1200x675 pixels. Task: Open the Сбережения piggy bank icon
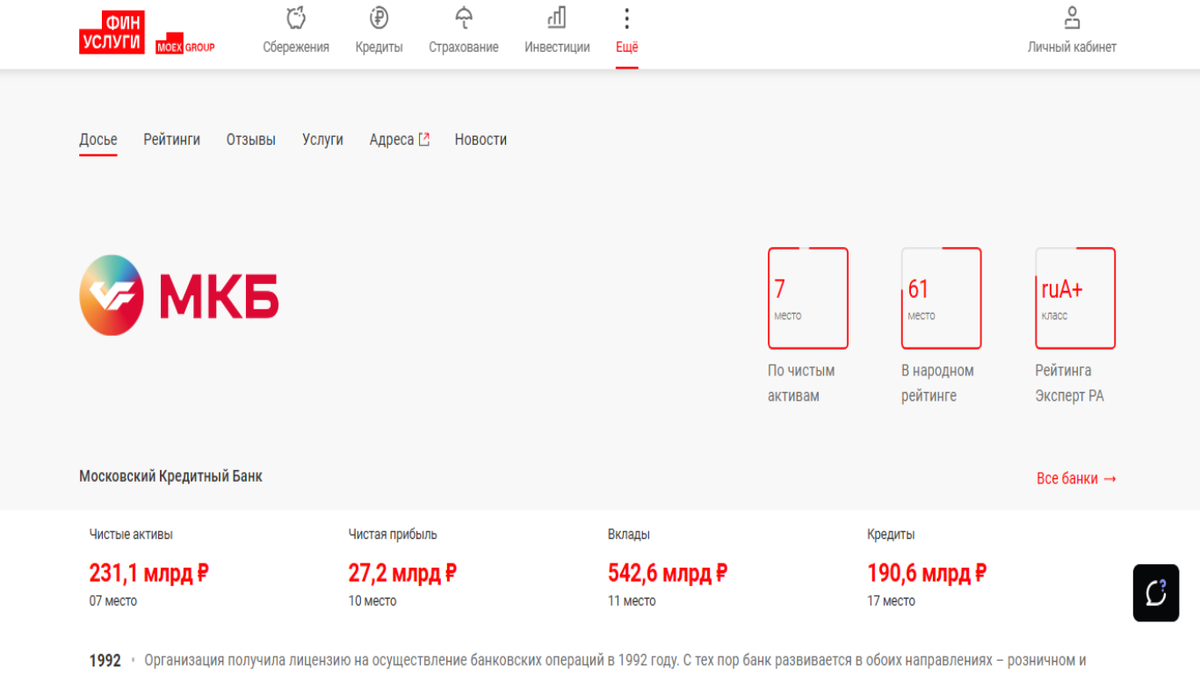tap(296, 17)
